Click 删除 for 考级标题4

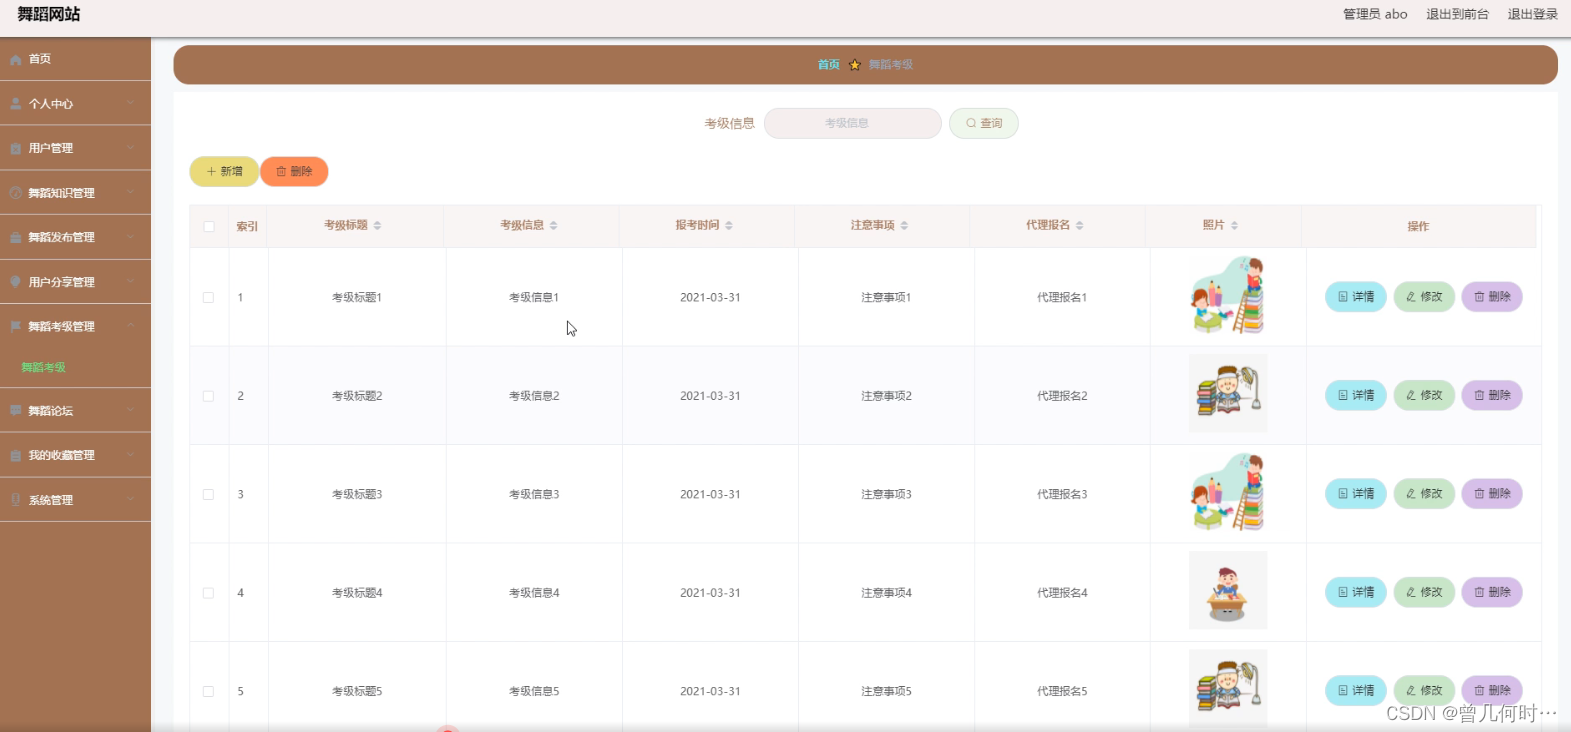coord(1492,593)
